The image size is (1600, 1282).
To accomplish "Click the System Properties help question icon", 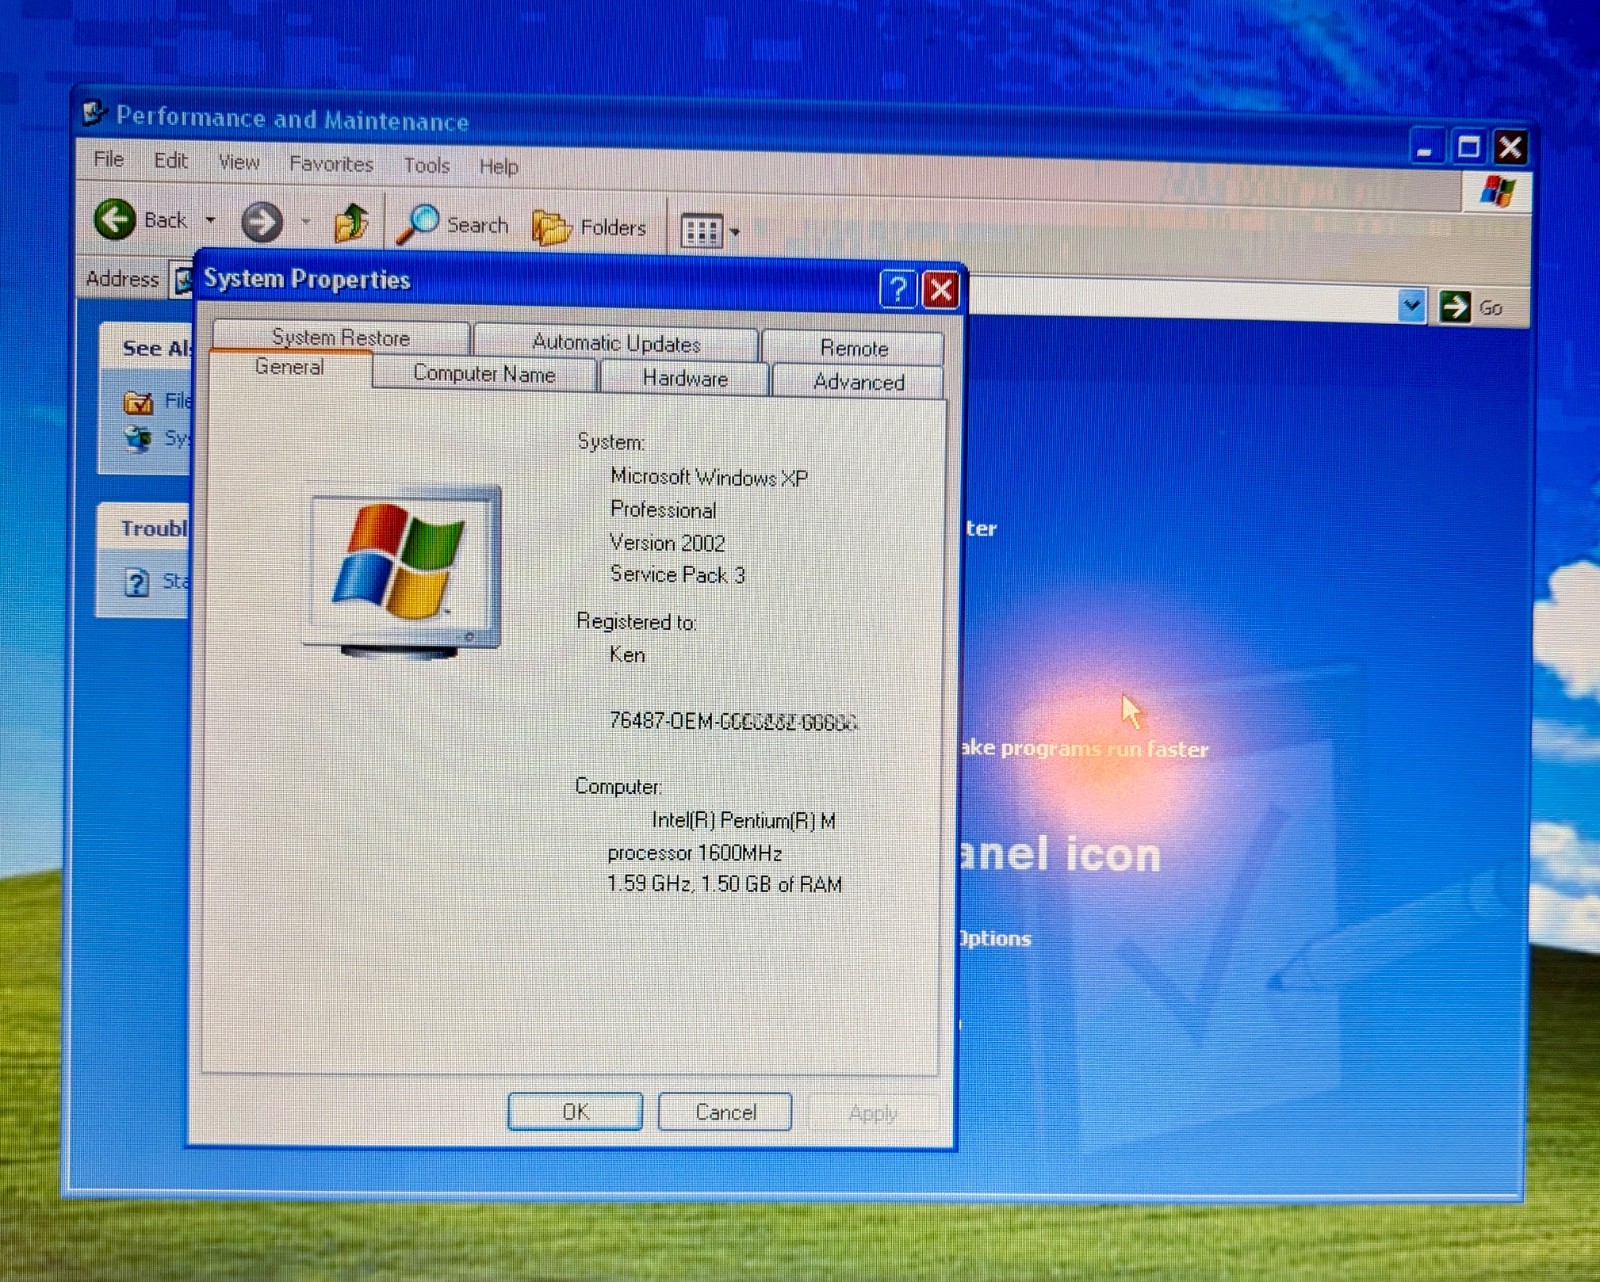I will (x=898, y=289).
